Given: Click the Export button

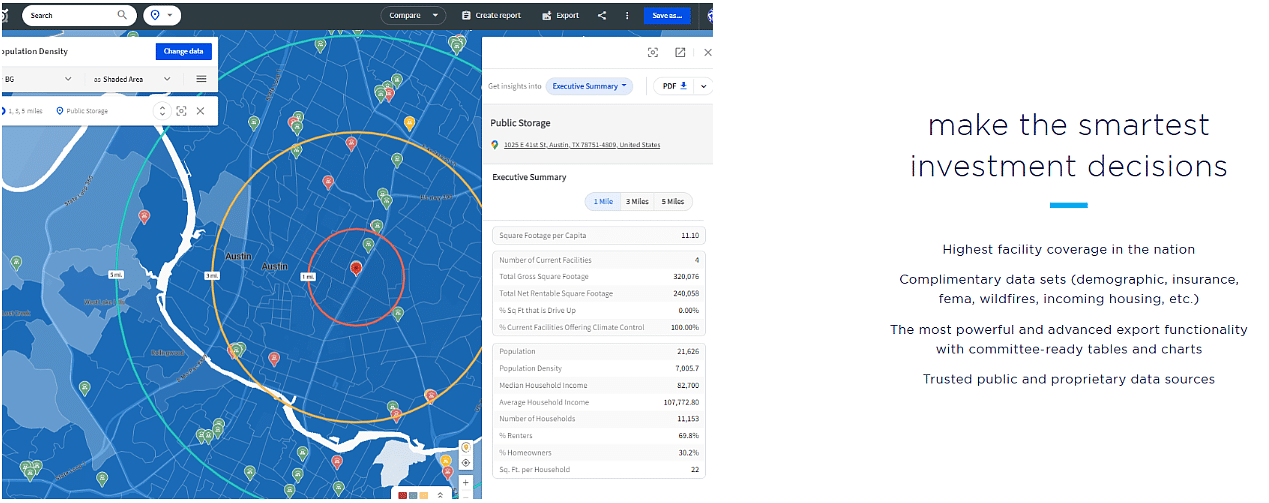Looking at the screenshot, I should [560, 15].
